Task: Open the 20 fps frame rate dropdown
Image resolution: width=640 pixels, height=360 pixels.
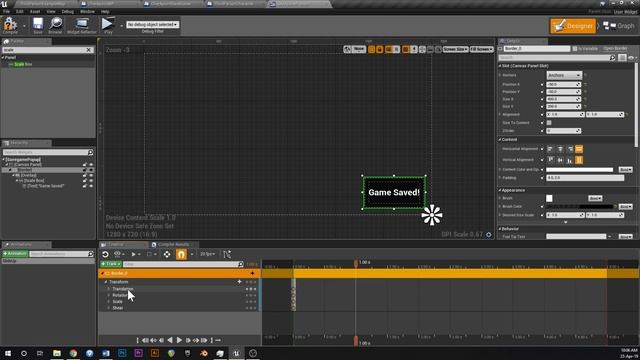Action: [x=207, y=254]
